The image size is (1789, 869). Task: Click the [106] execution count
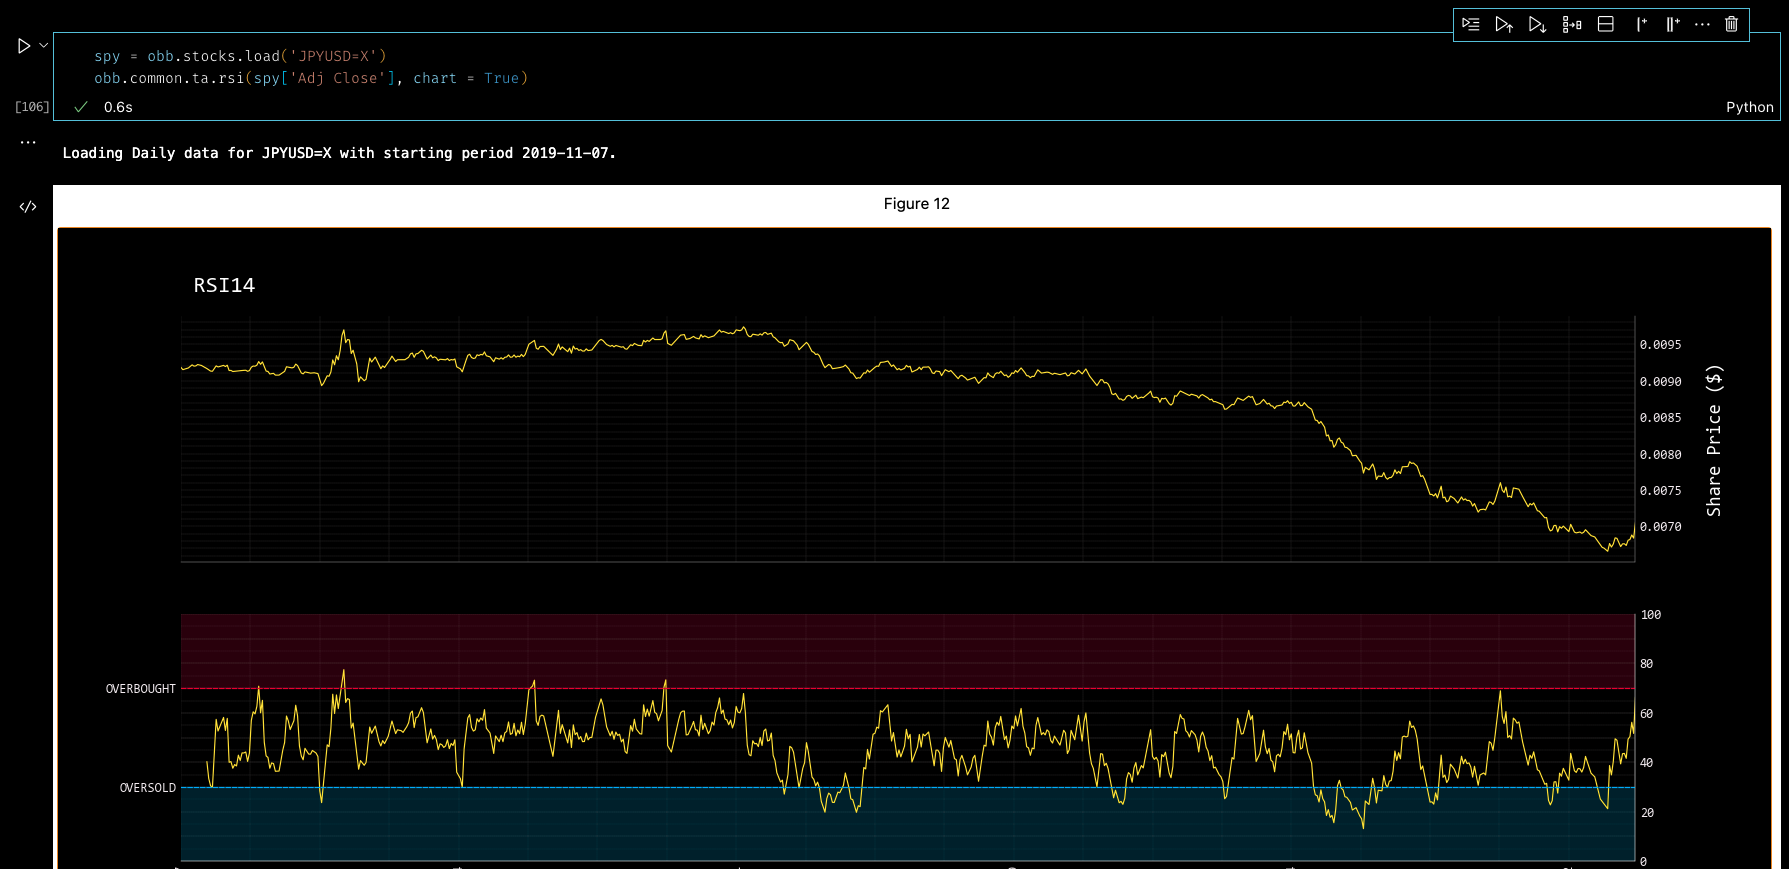[x=32, y=107]
